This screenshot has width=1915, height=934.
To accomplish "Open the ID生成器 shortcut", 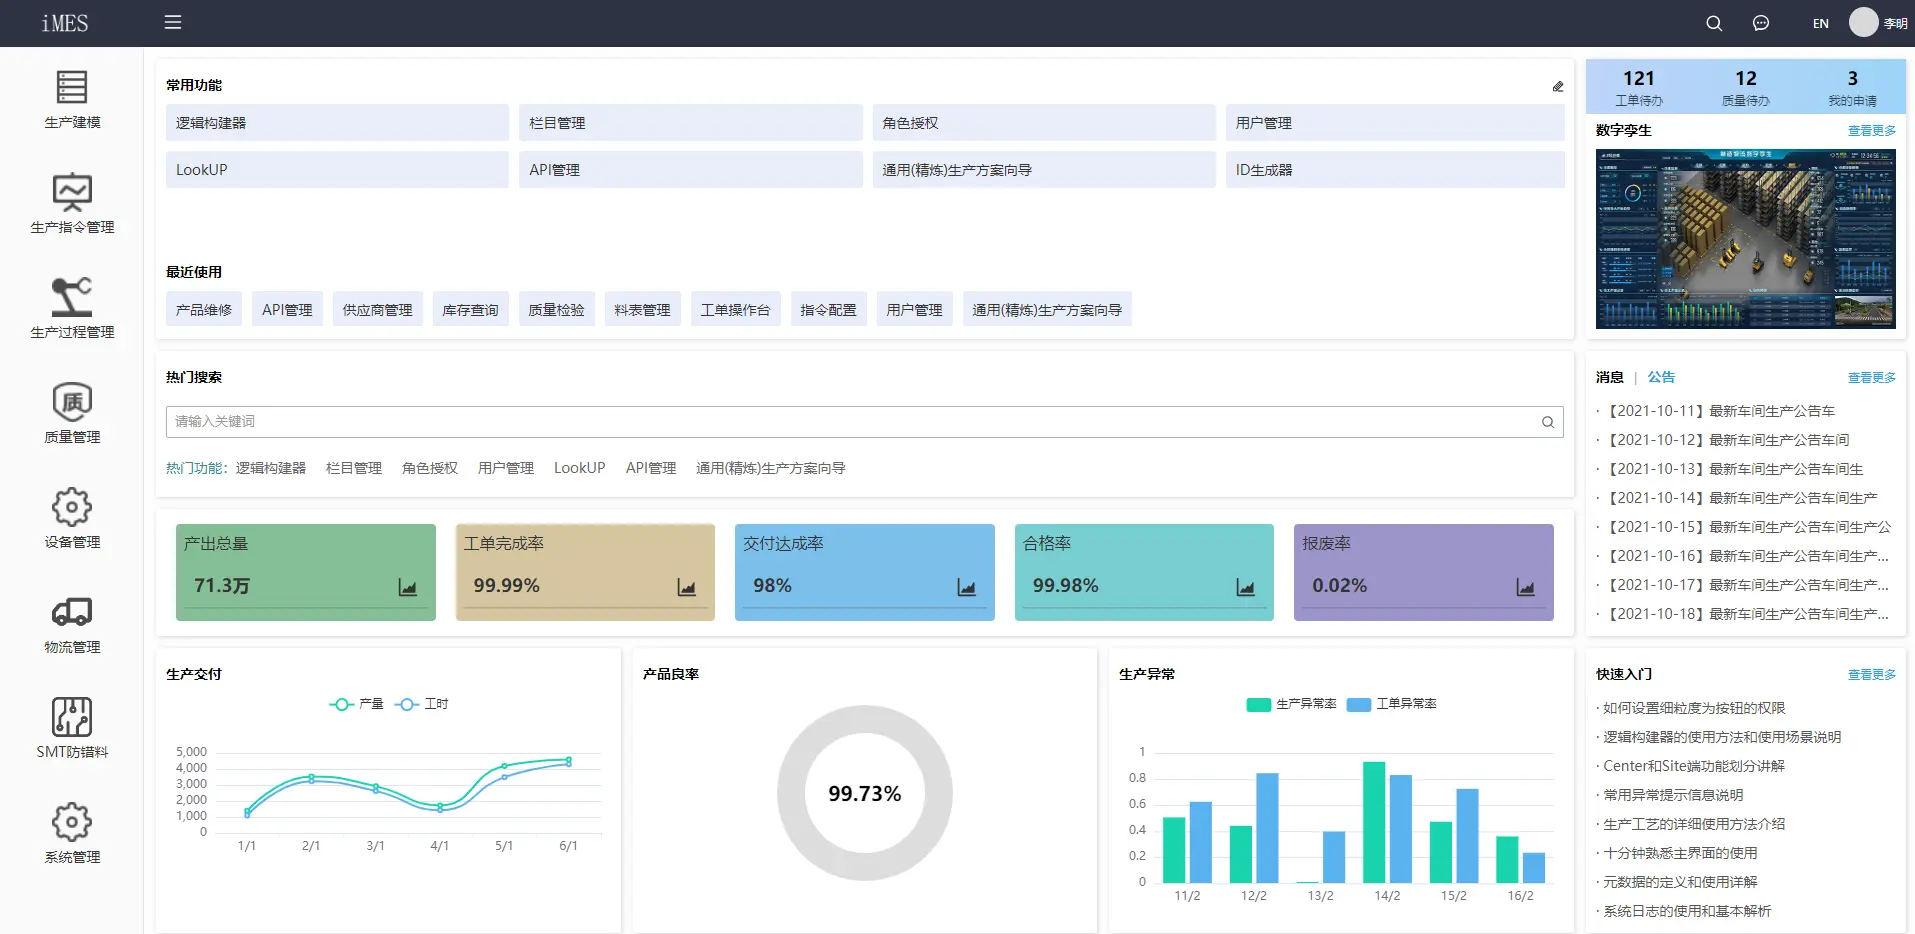I will 1395,170.
